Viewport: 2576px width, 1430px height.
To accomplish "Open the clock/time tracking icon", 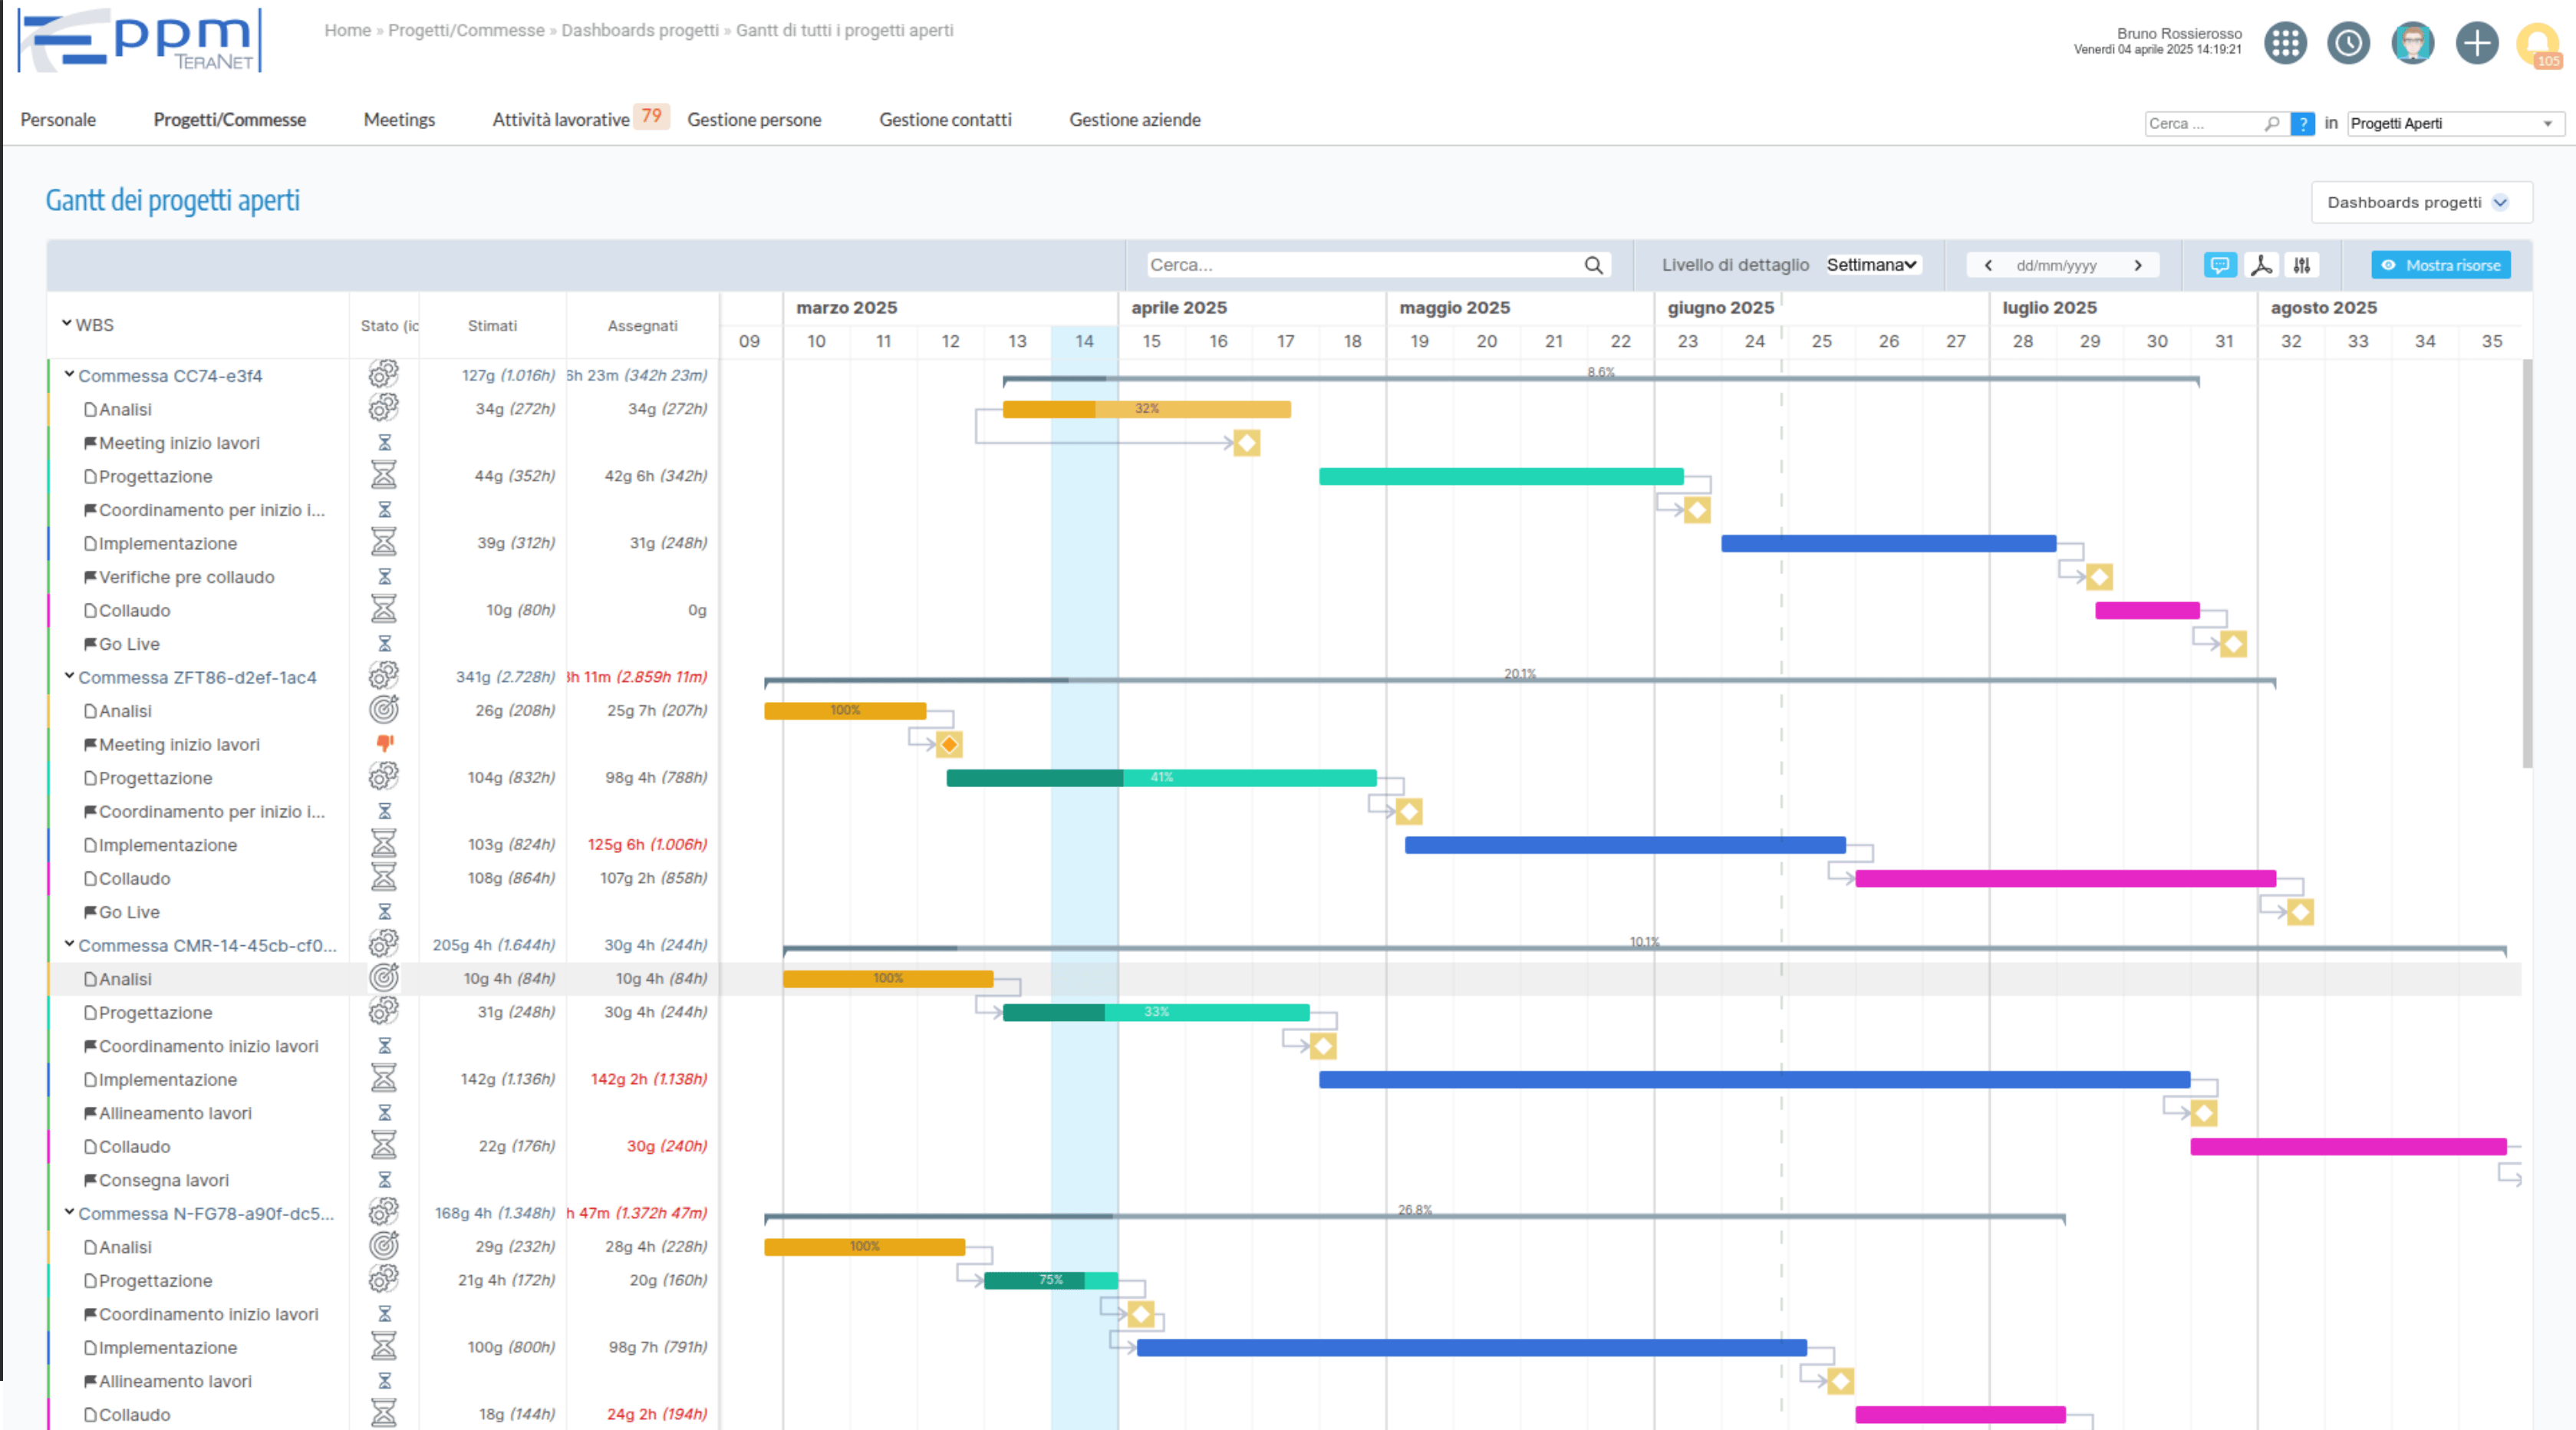I will [x=2348, y=43].
